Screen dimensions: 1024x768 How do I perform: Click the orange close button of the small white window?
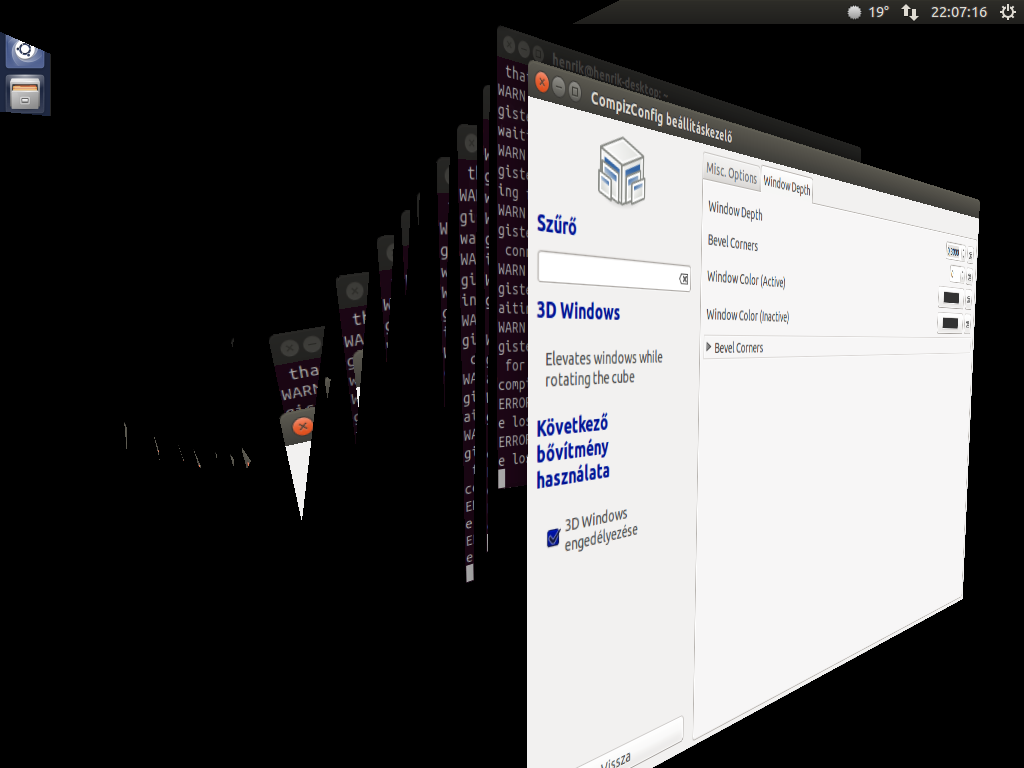pyautogui.click(x=302, y=426)
